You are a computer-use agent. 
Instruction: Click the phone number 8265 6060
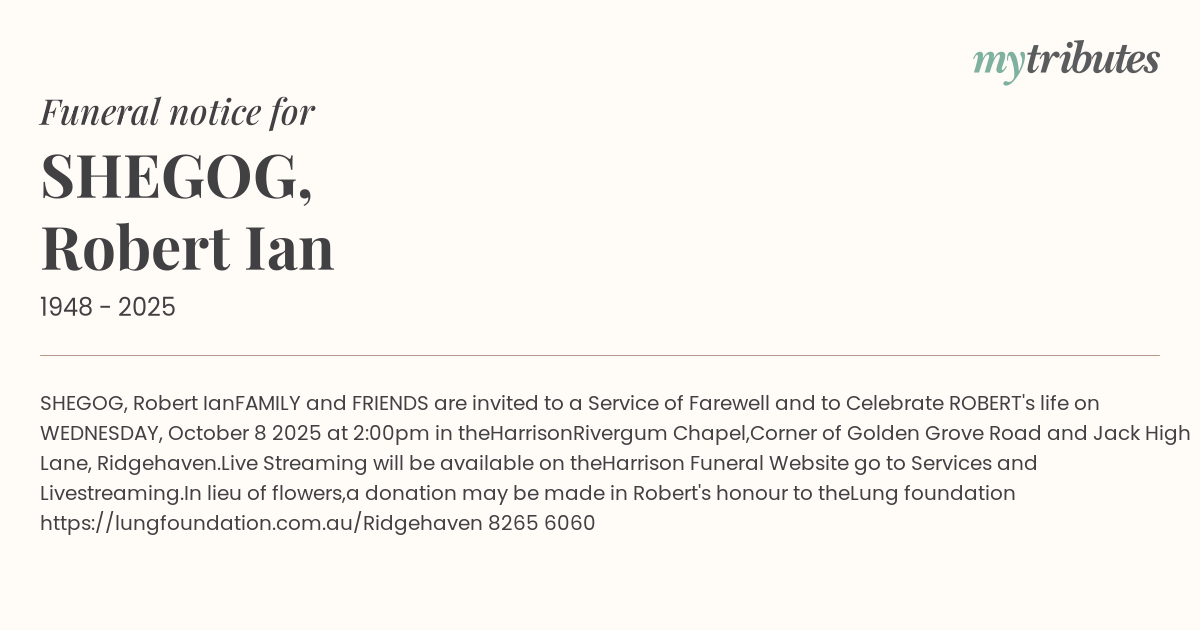tap(541, 523)
